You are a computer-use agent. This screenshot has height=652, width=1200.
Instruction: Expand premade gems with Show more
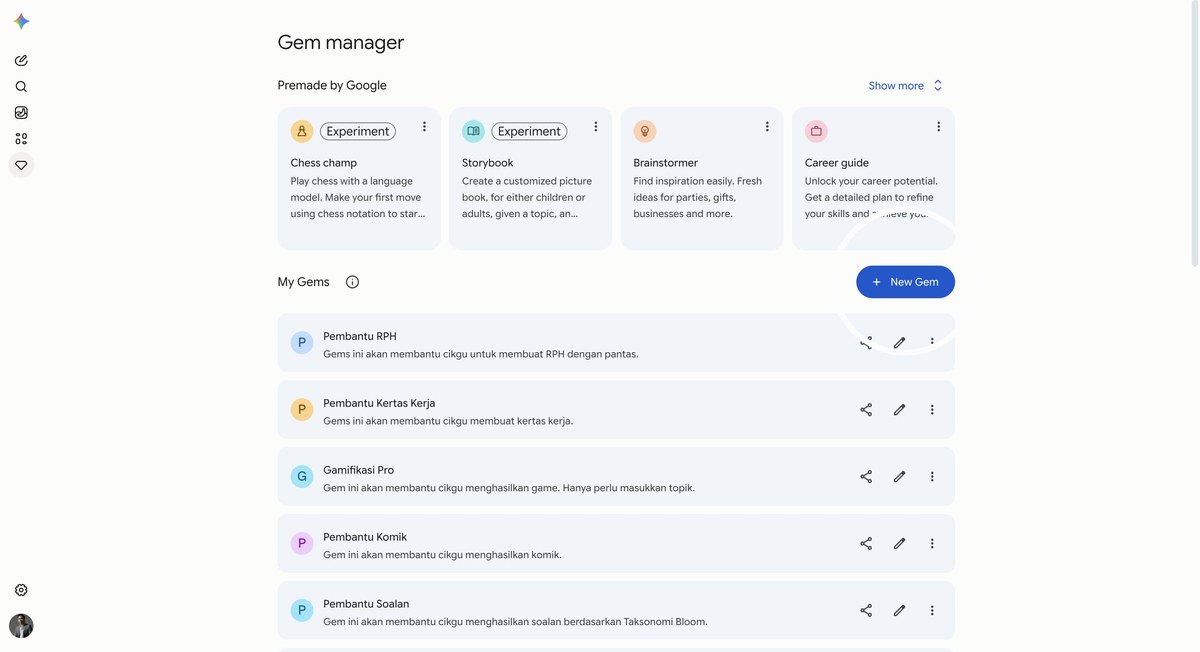(x=905, y=86)
